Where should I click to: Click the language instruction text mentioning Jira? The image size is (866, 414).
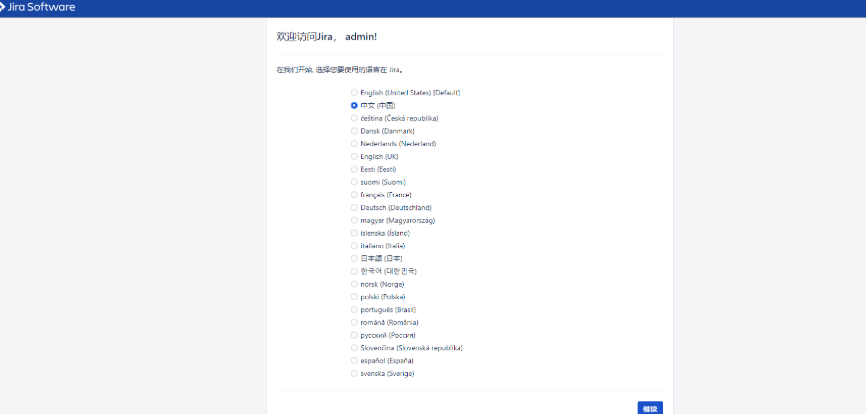340,70
